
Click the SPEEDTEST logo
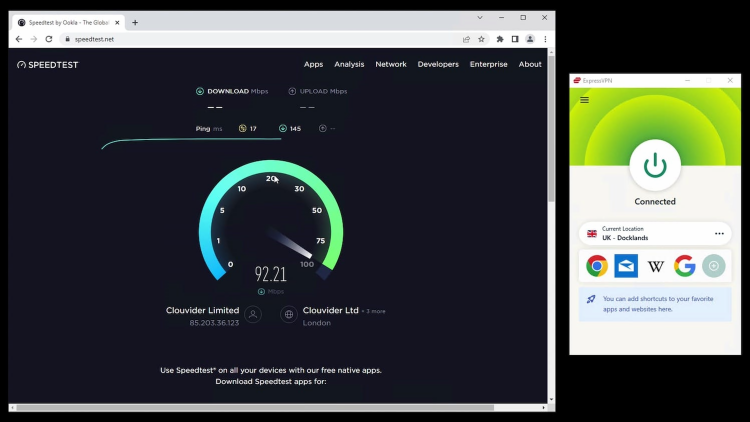[x=47, y=65]
